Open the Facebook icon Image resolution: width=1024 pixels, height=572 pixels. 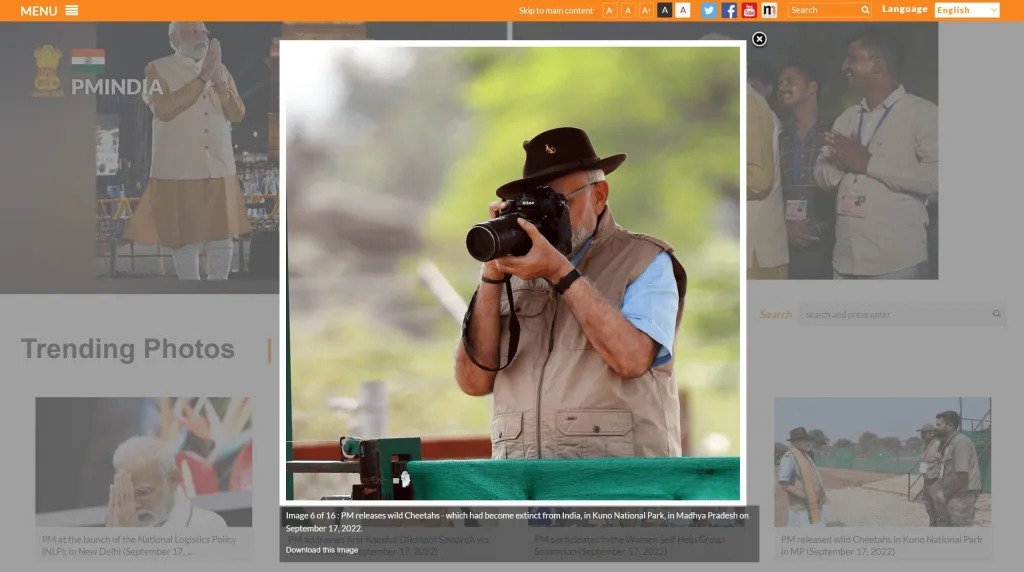(x=729, y=10)
